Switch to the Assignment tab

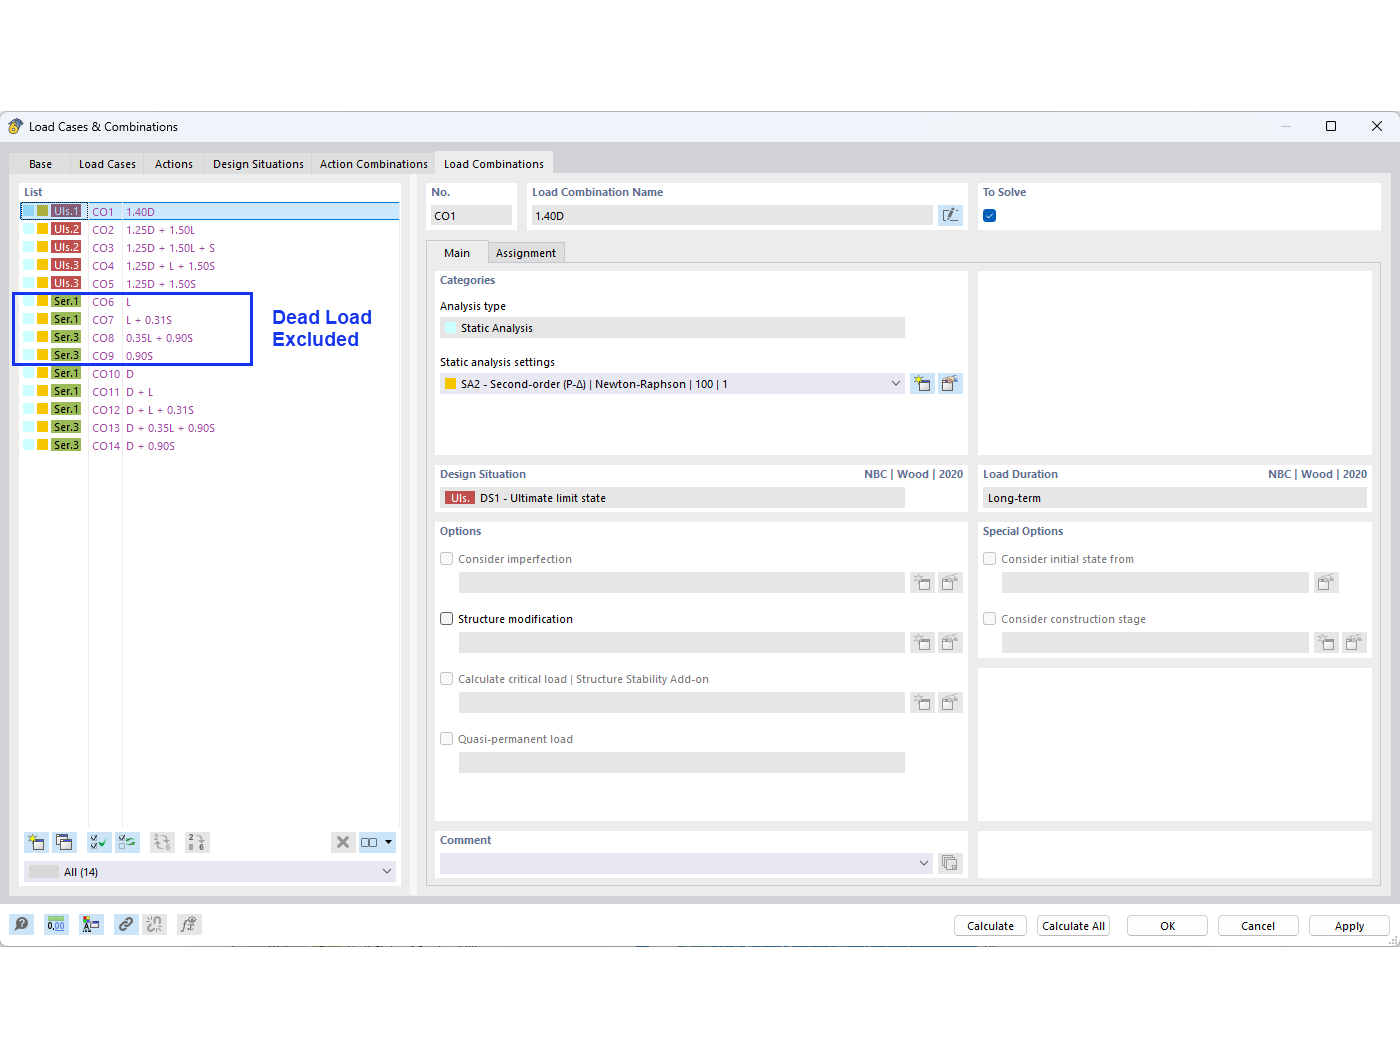(526, 252)
